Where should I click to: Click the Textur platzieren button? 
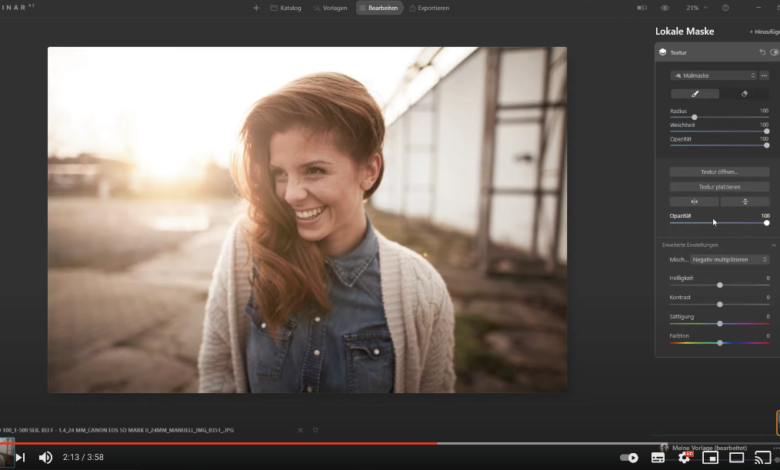719,186
